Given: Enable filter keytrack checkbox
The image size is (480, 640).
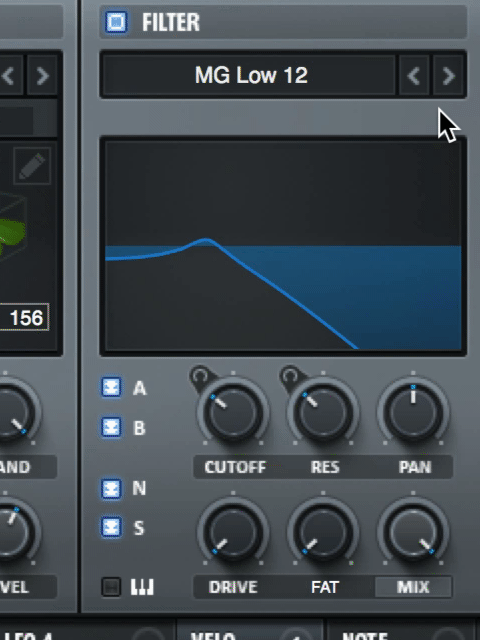Looking at the screenshot, I should click(111, 587).
